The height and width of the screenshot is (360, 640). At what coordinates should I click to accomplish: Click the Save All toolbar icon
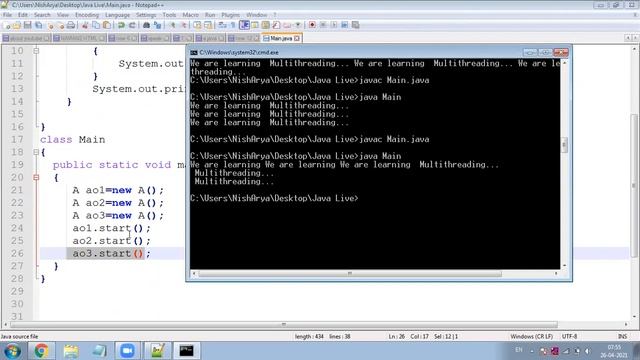[38, 25]
